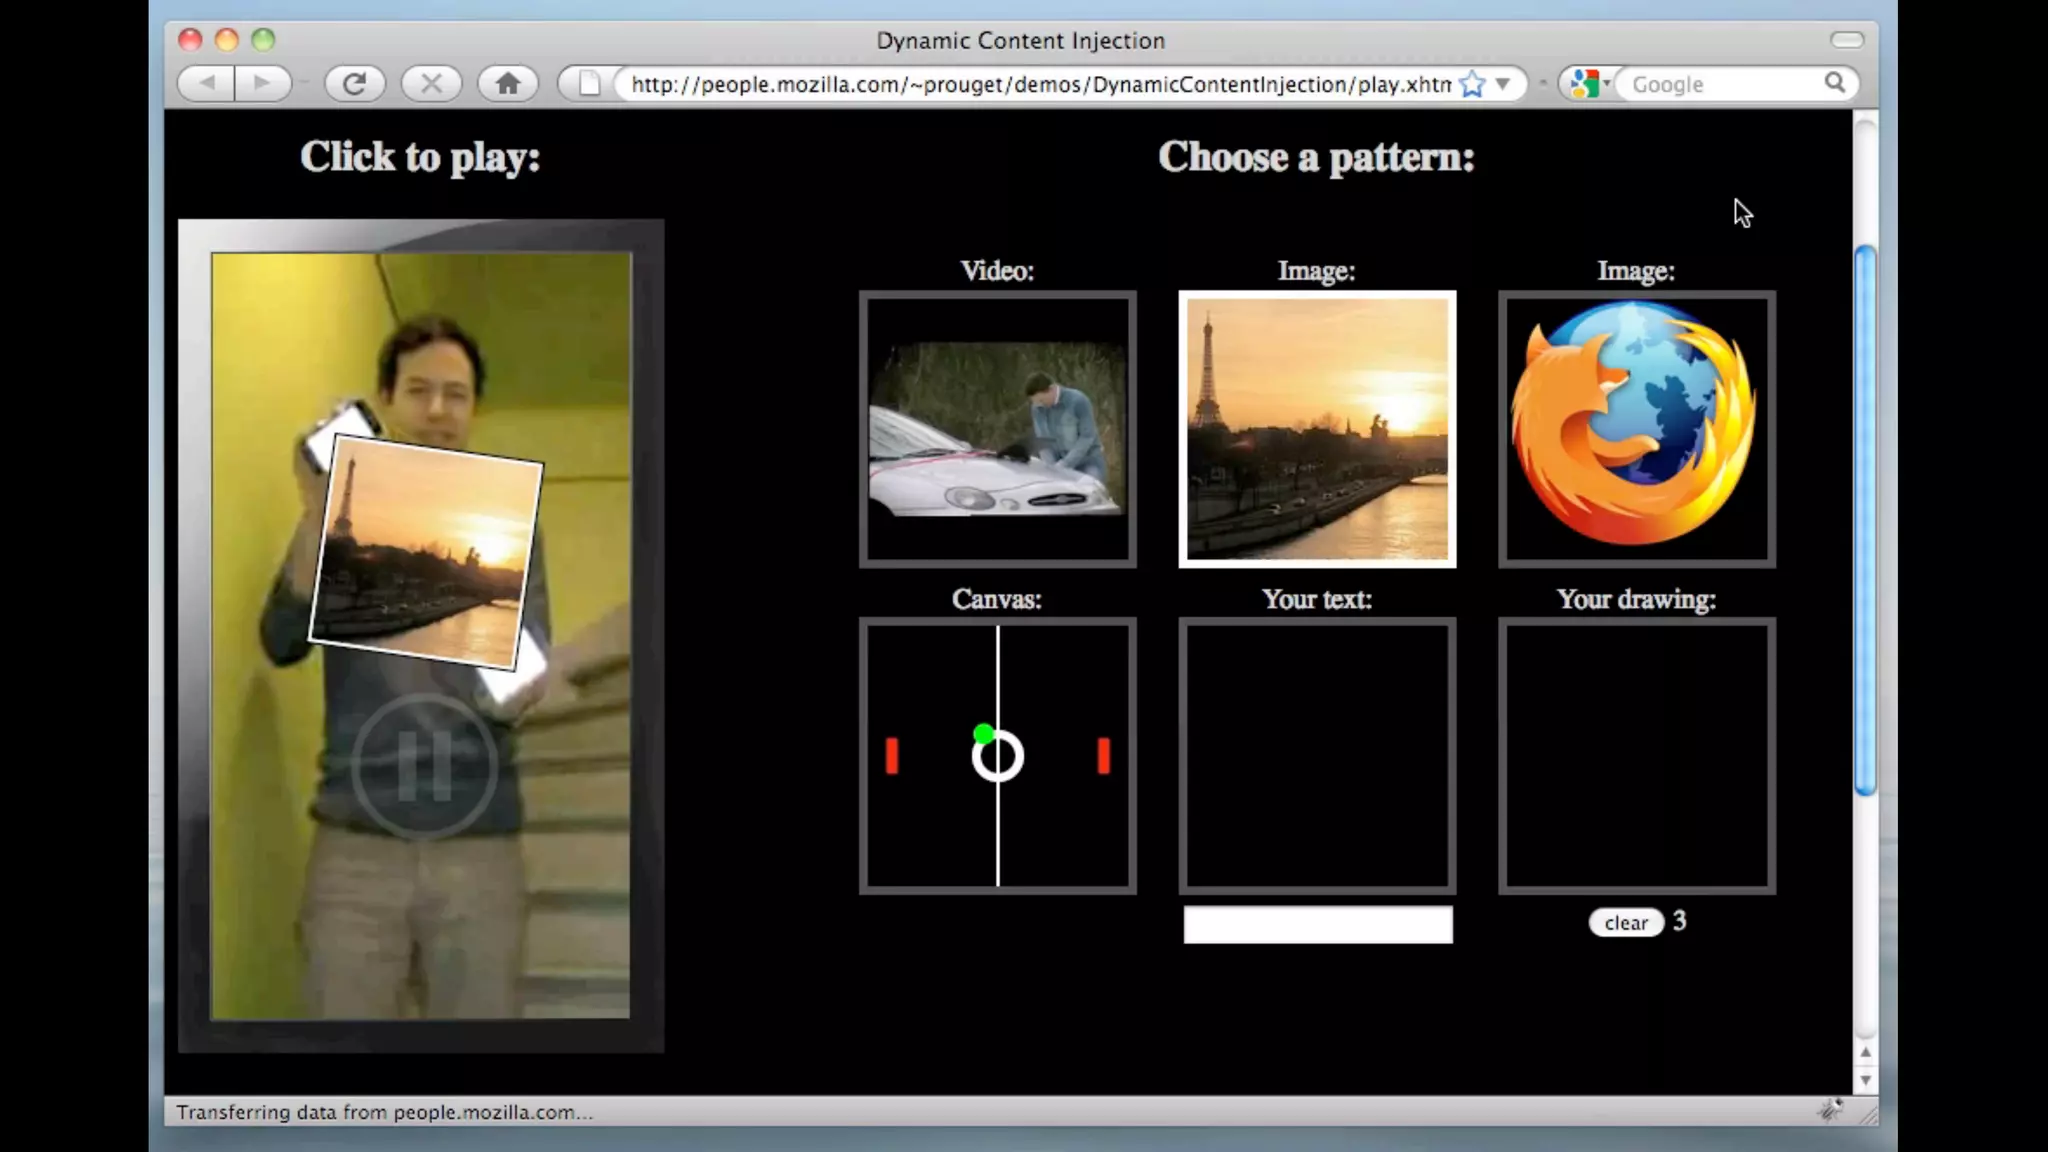Click the browser back arrow button
This screenshot has height=1152, width=2048.
tap(207, 83)
